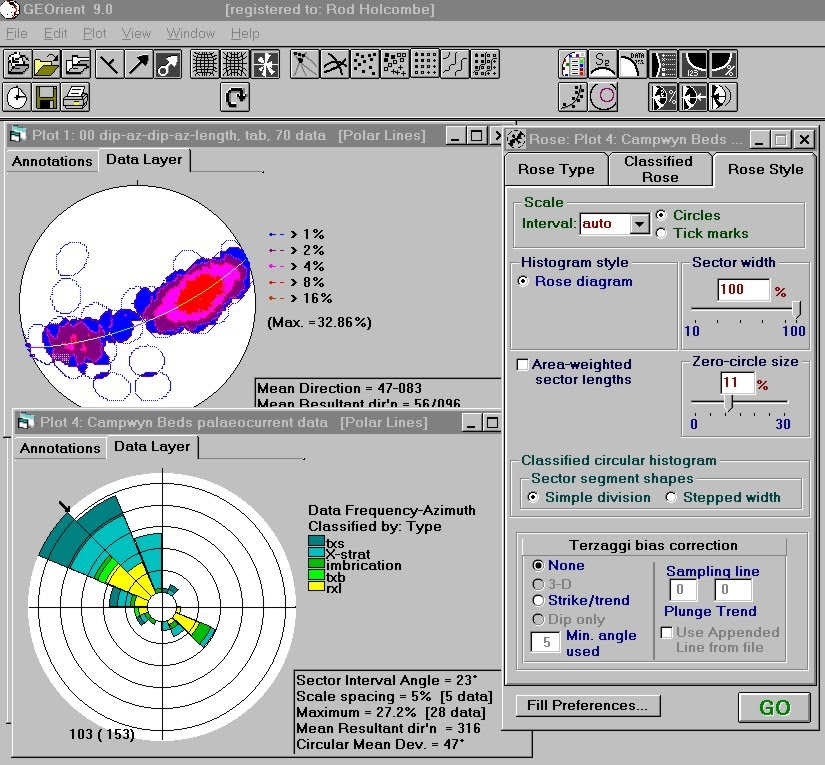Click the Zero-circle size percent field
This screenshot has height=765, width=825.
tap(738, 382)
